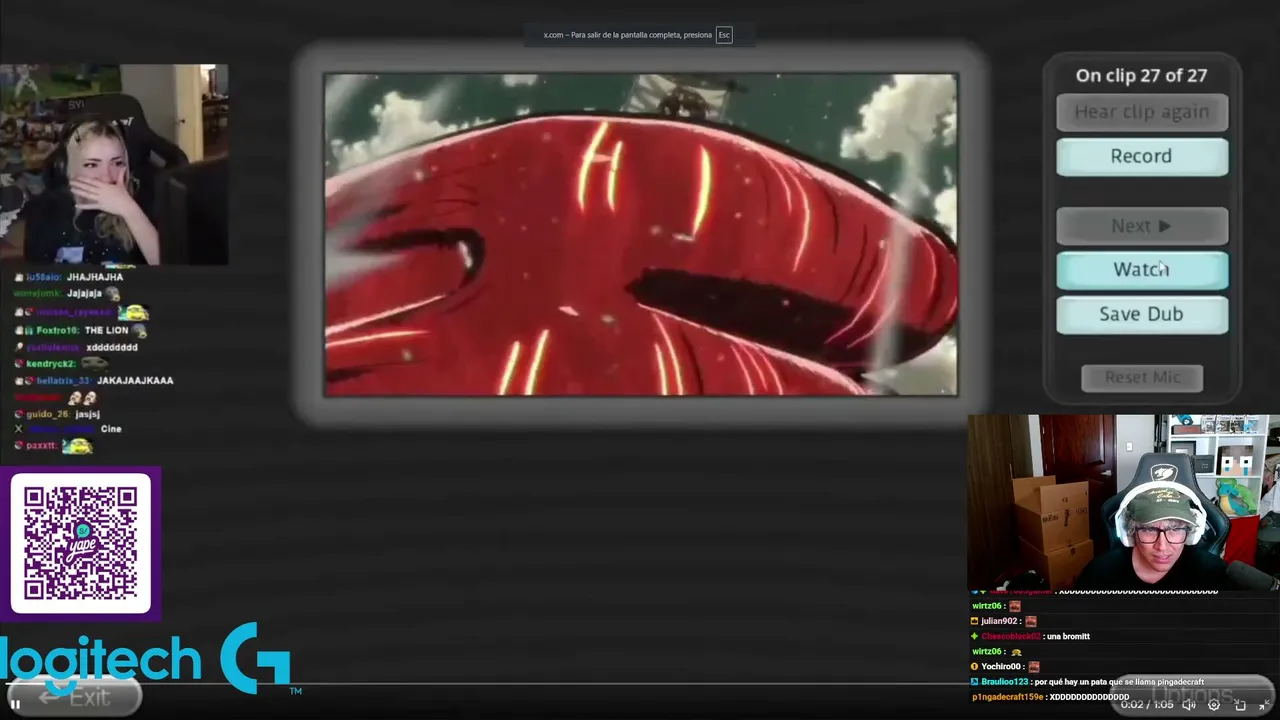Click the 'JAKAJAAJKAAA' chat message
The width and height of the screenshot is (1280, 720).
[134, 380]
